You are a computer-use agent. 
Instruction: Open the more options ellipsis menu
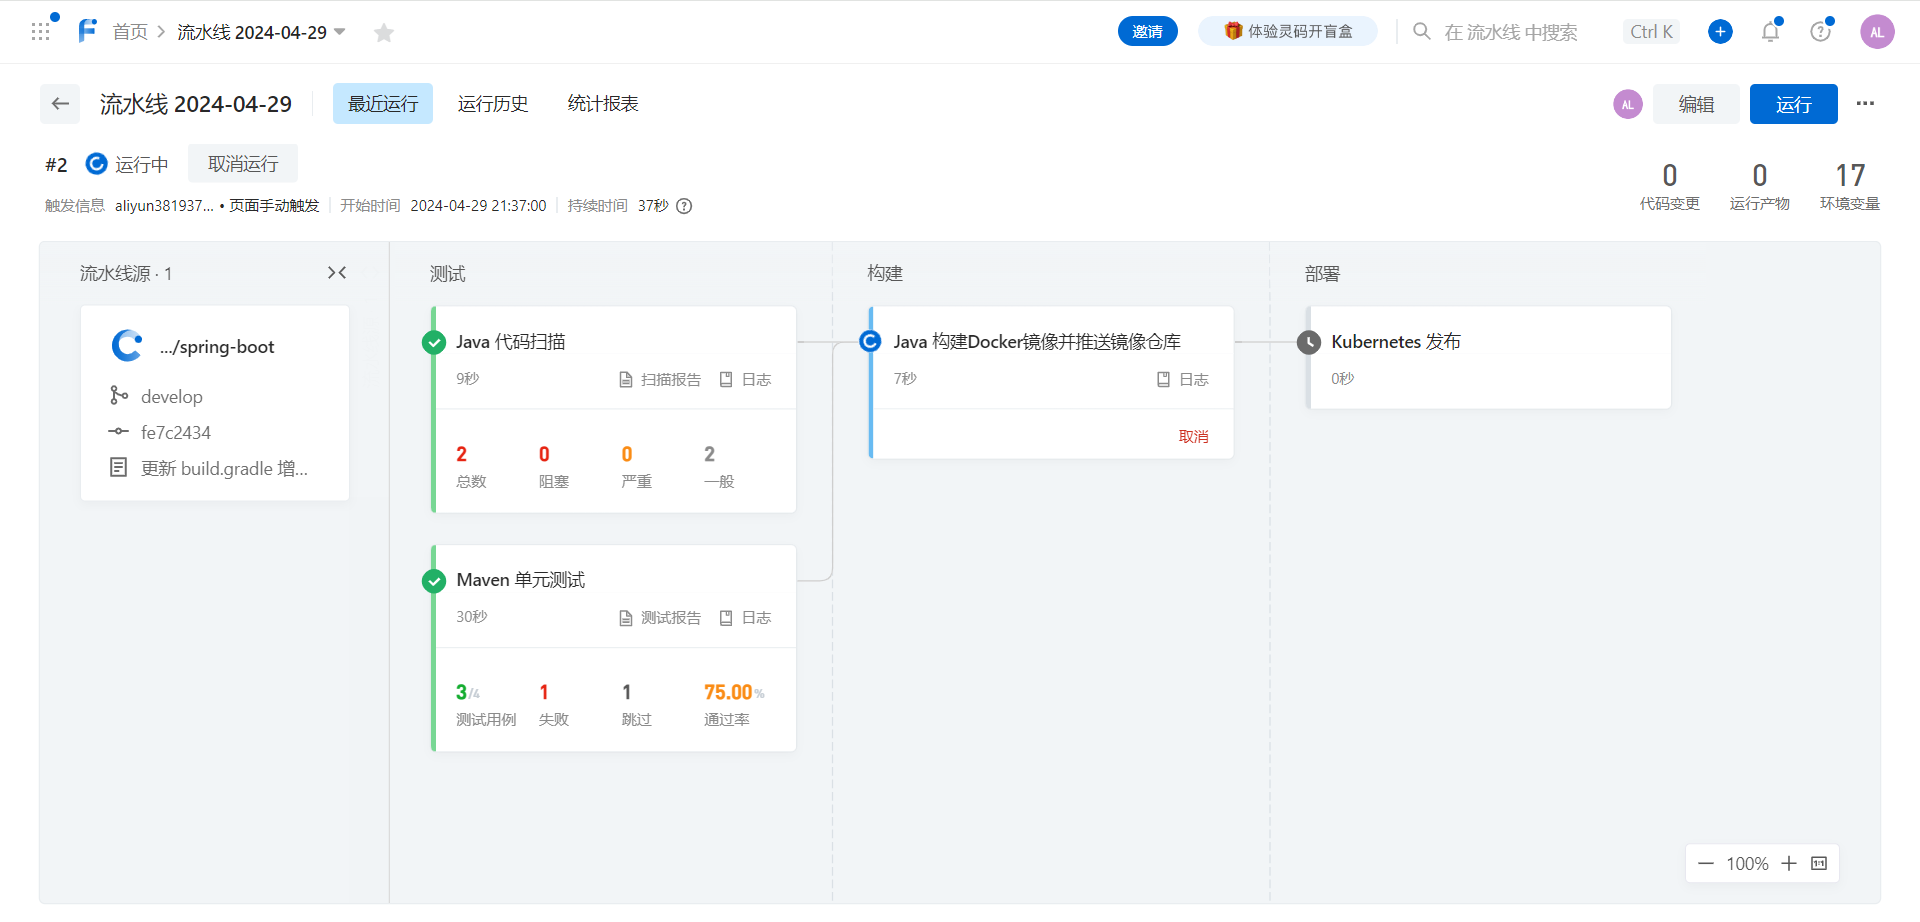pyautogui.click(x=1865, y=103)
